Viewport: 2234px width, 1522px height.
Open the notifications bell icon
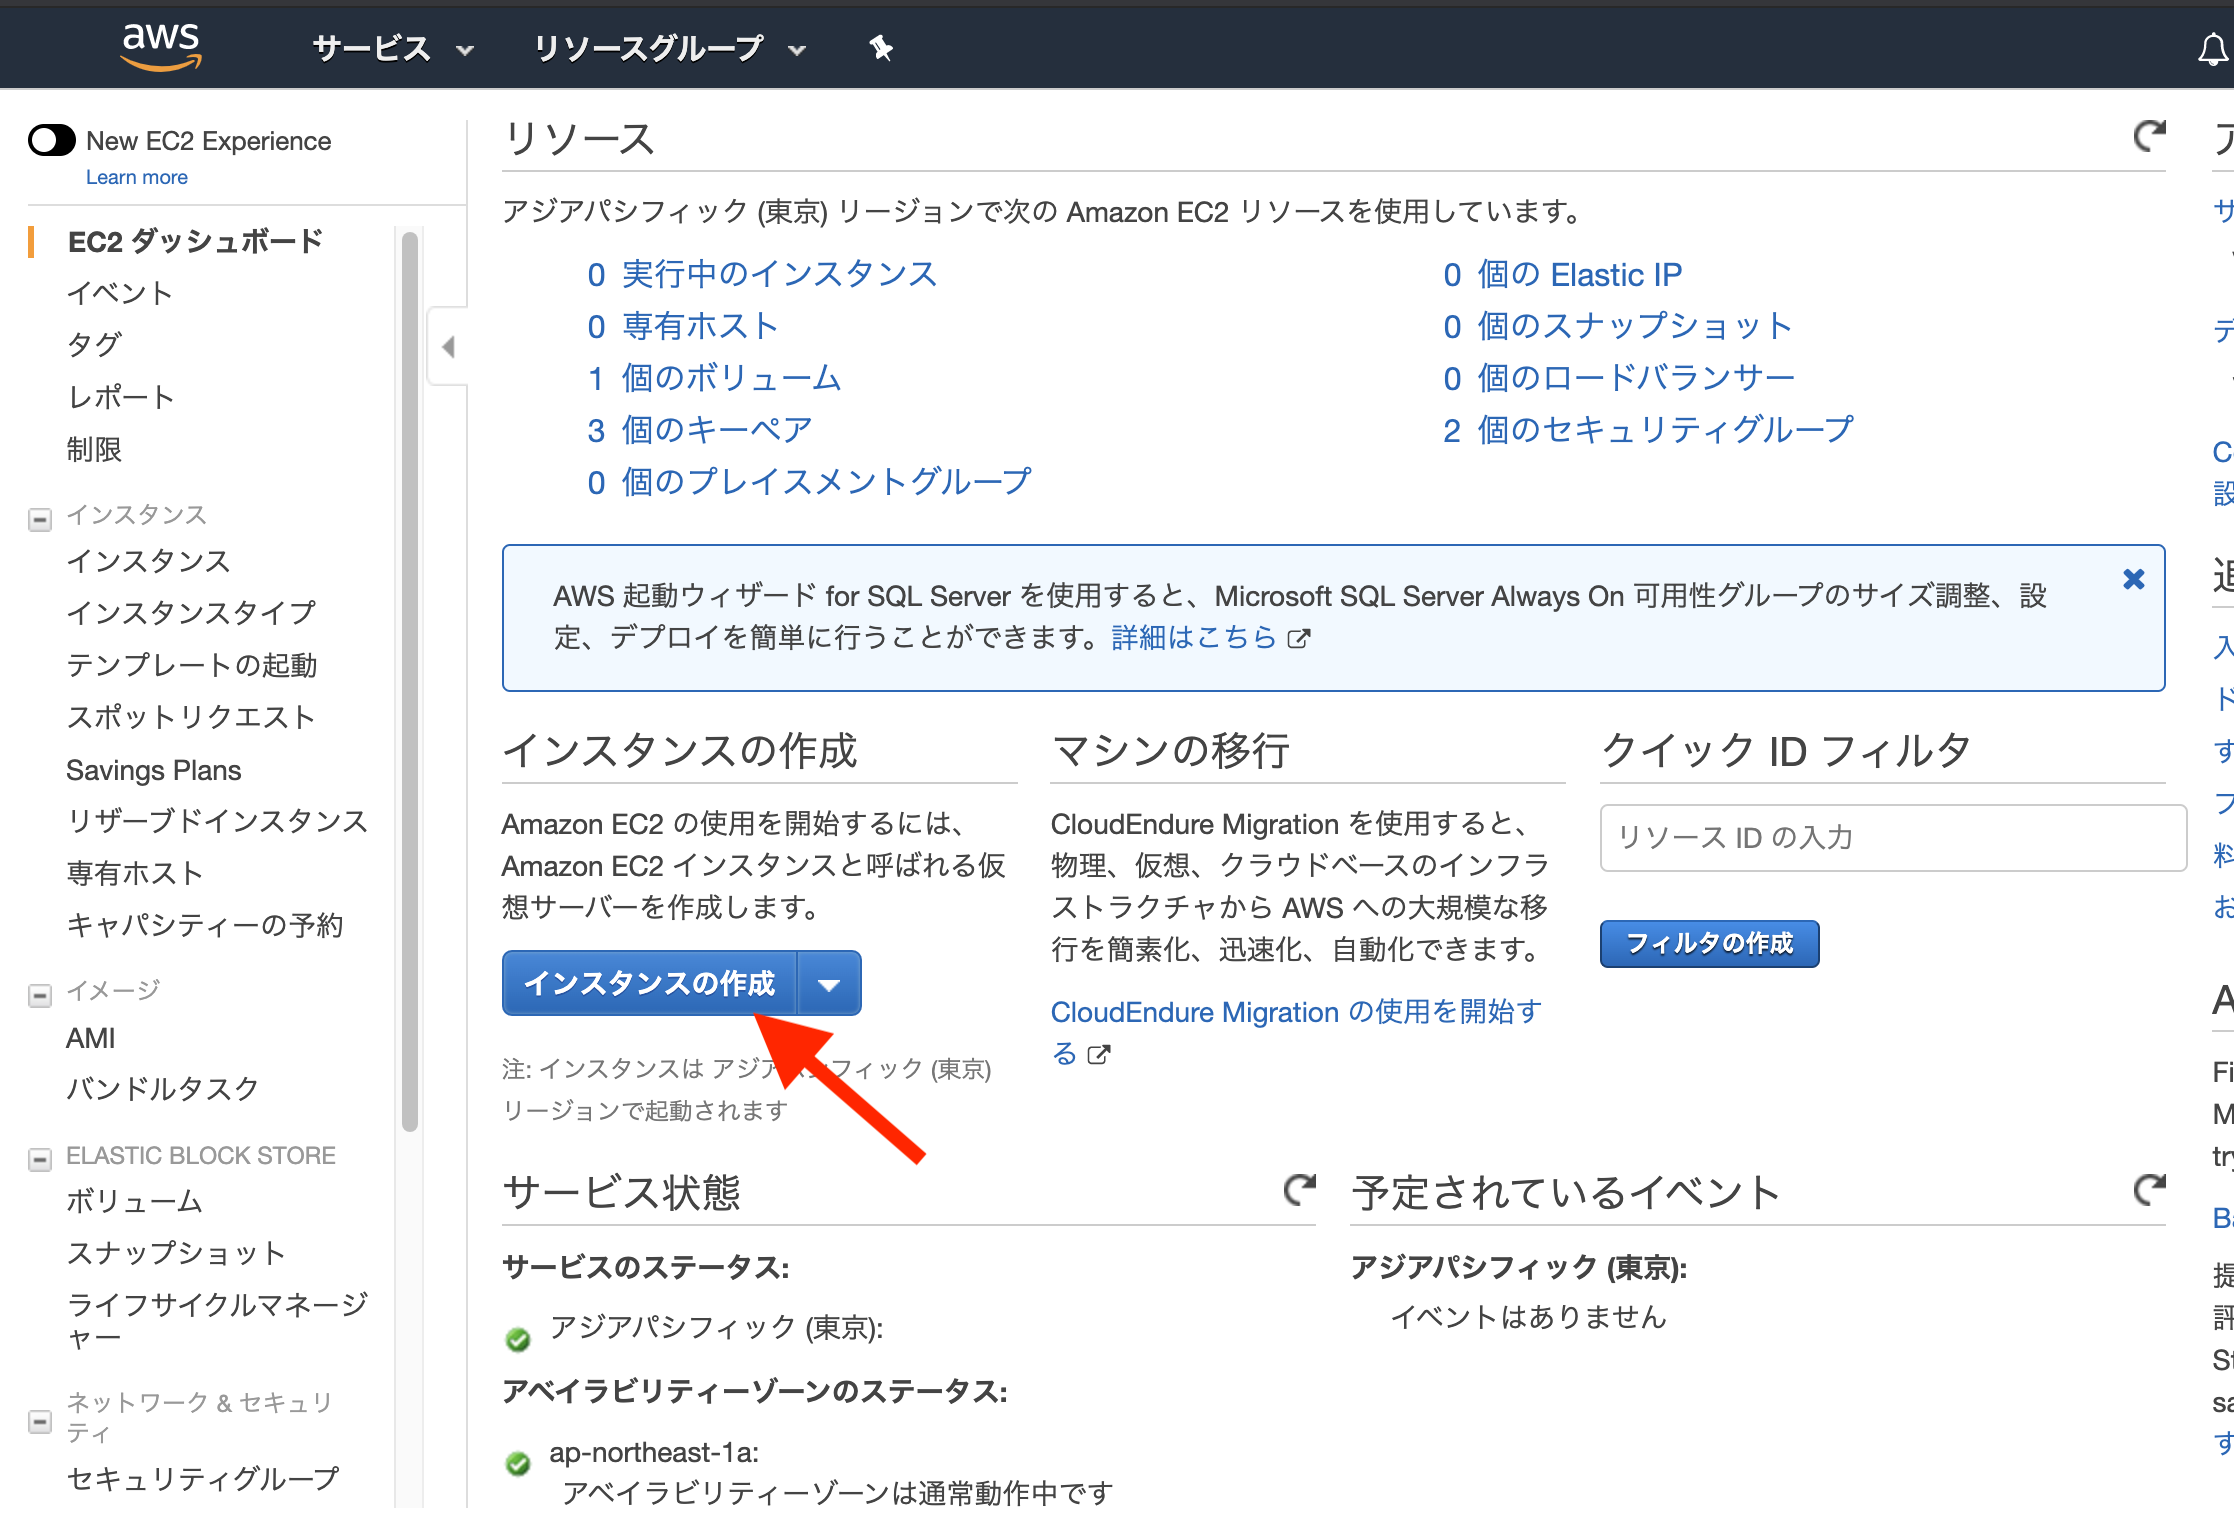point(2213,49)
